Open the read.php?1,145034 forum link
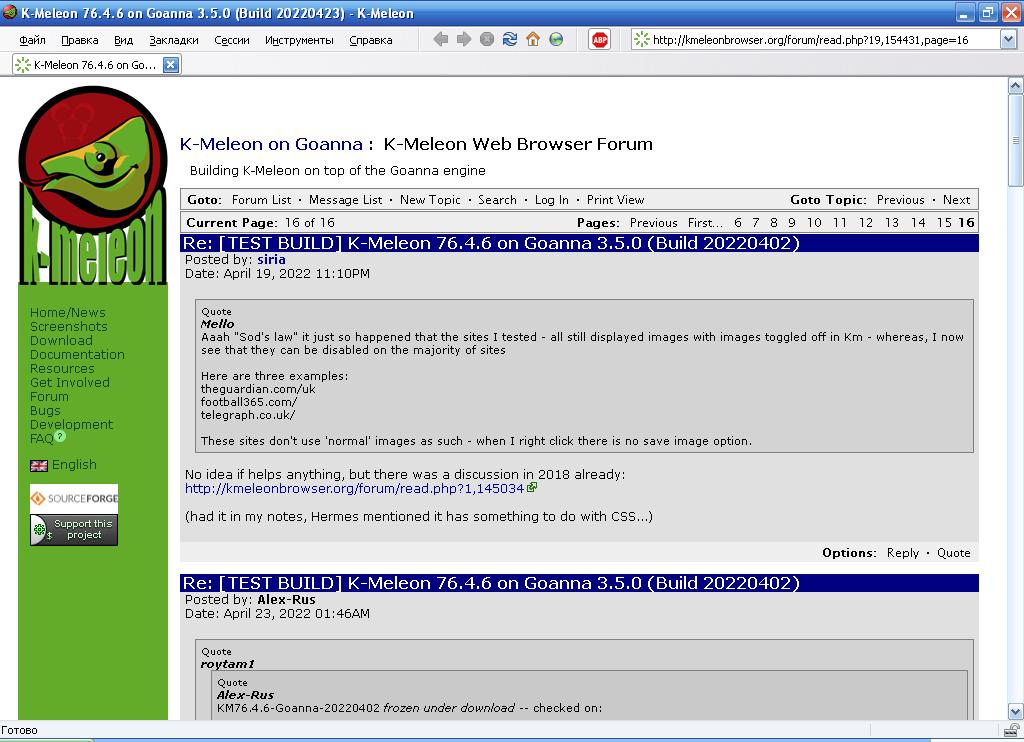The image size is (1024, 742). [x=355, y=489]
